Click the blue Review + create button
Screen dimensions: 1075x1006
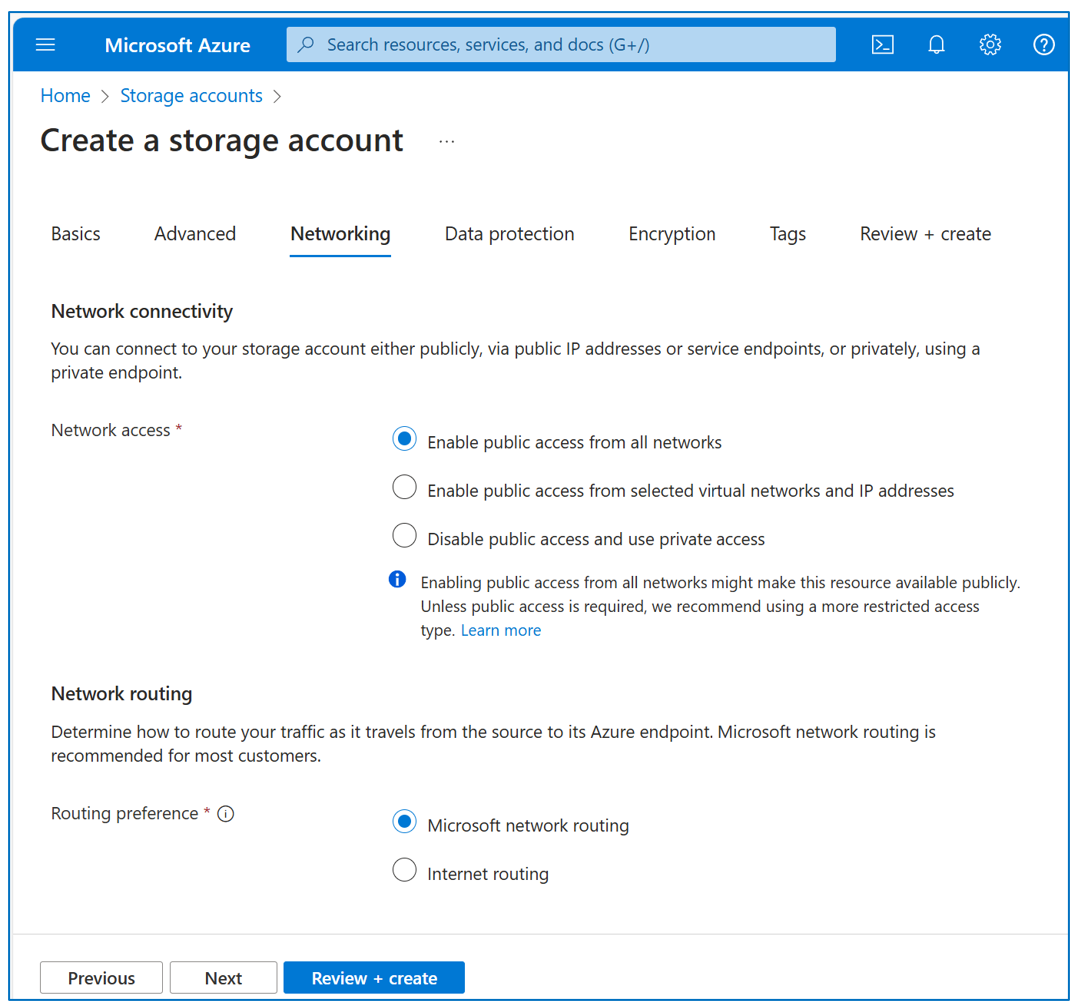374,978
